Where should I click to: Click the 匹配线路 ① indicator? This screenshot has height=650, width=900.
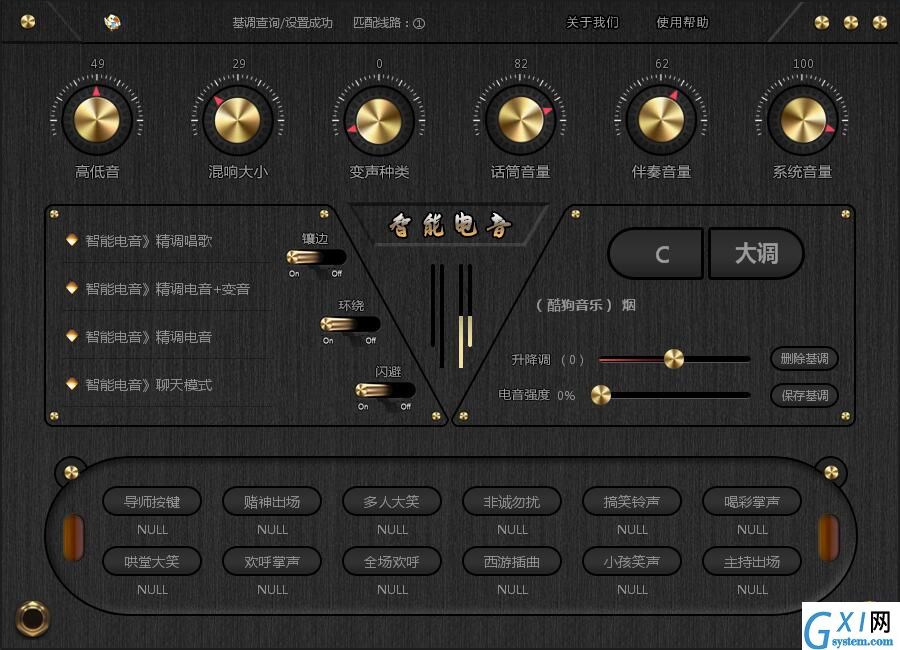(x=389, y=23)
